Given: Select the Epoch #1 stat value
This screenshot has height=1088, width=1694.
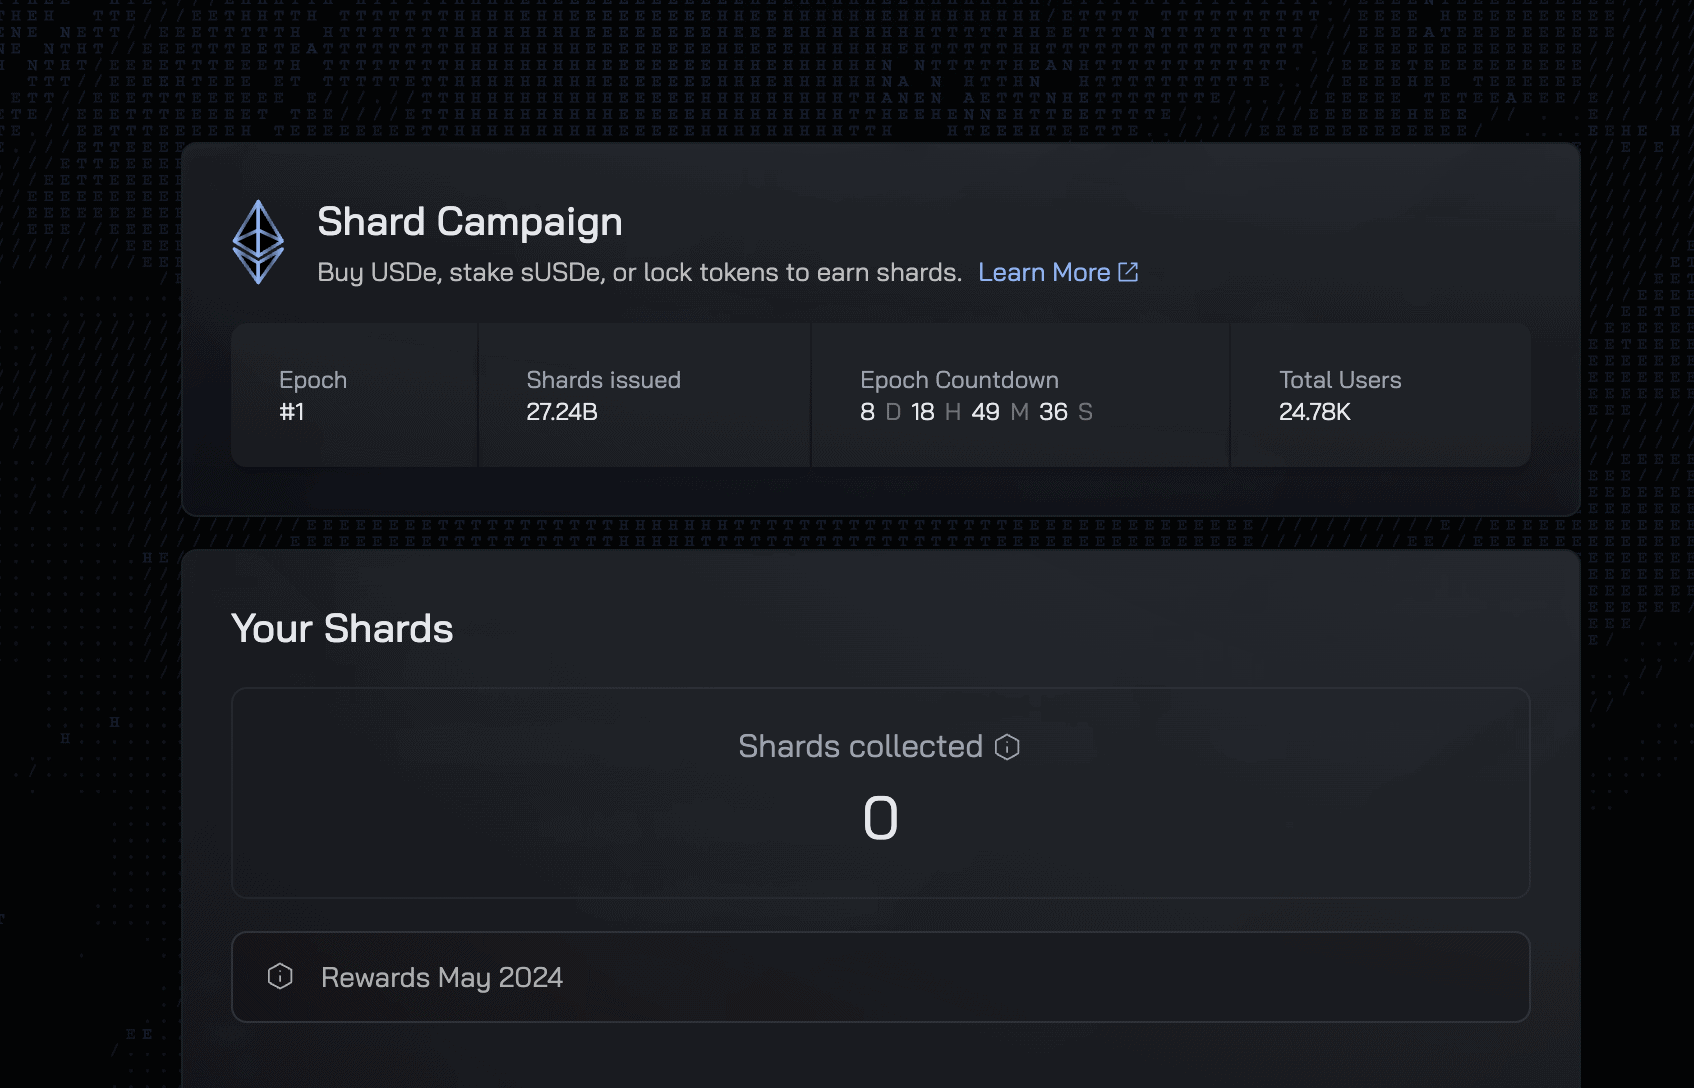Looking at the screenshot, I should click(x=291, y=412).
